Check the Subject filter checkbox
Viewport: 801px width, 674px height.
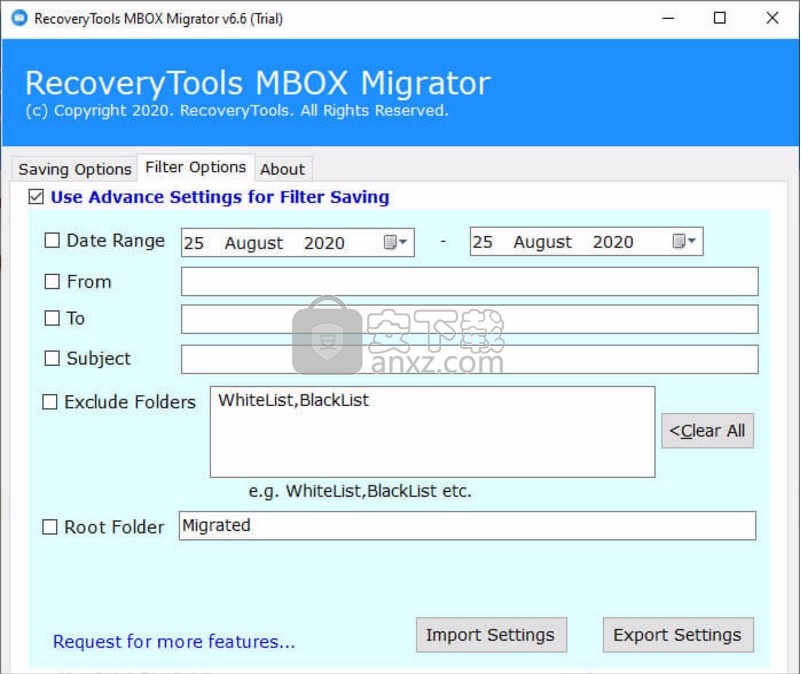click(52, 358)
